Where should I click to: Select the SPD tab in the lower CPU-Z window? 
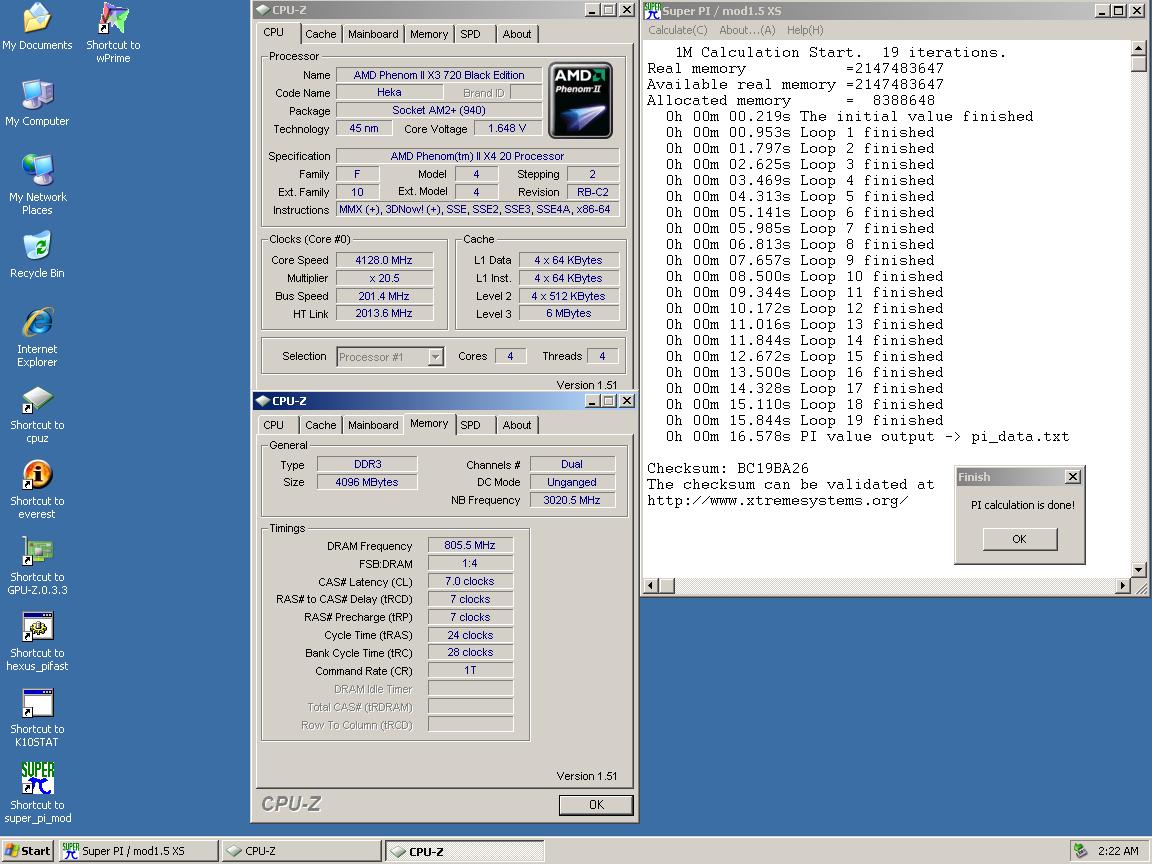pos(470,425)
